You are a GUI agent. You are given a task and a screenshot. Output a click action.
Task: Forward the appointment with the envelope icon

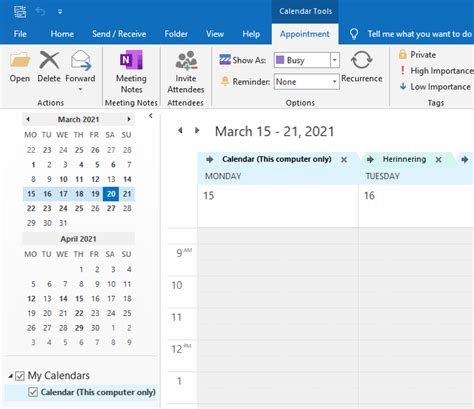coord(80,60)
